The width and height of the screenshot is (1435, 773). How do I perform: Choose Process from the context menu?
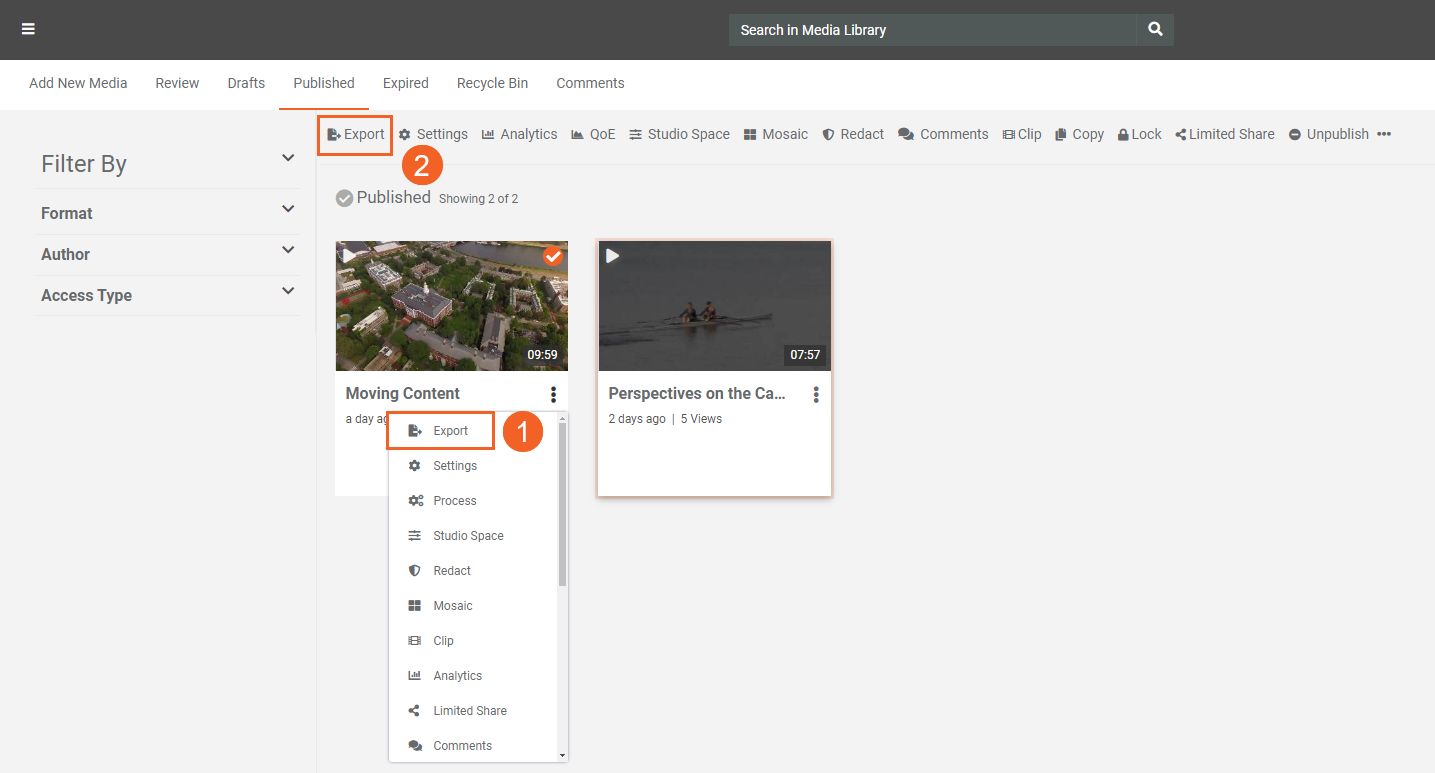(x=454, y=501)
